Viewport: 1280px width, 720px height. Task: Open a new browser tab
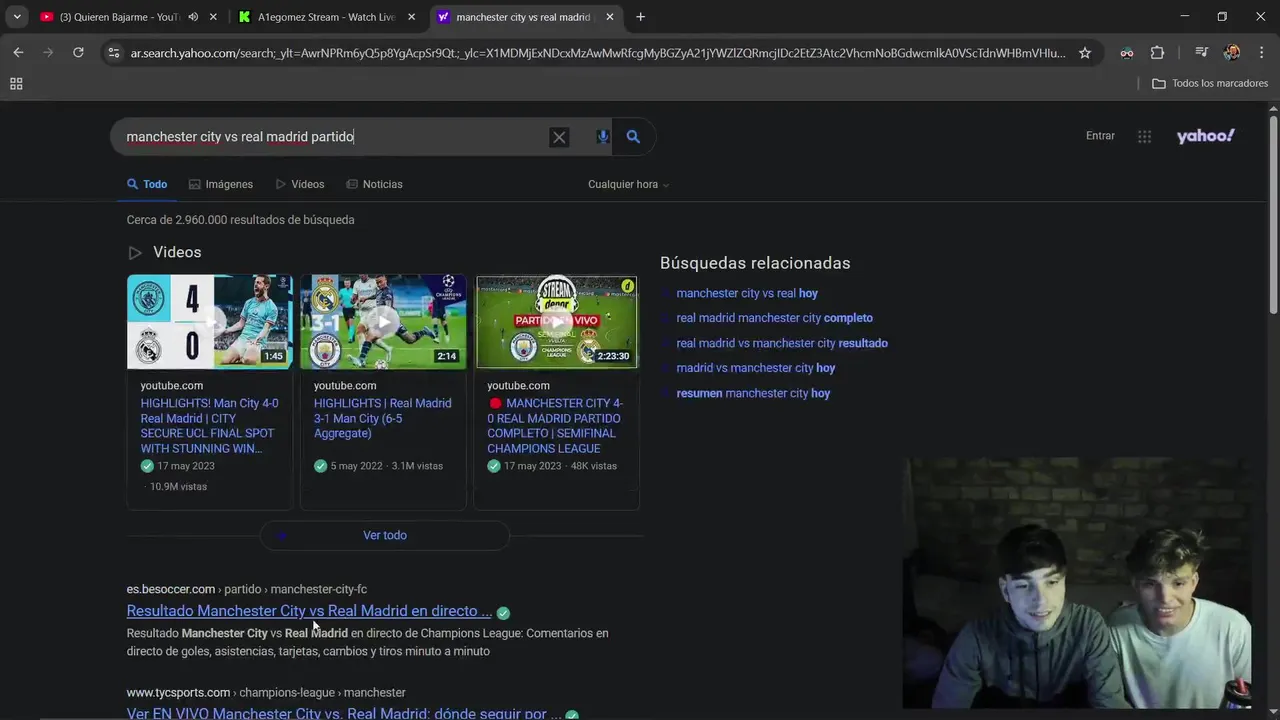pyautogui.click(x=640, y=17)
